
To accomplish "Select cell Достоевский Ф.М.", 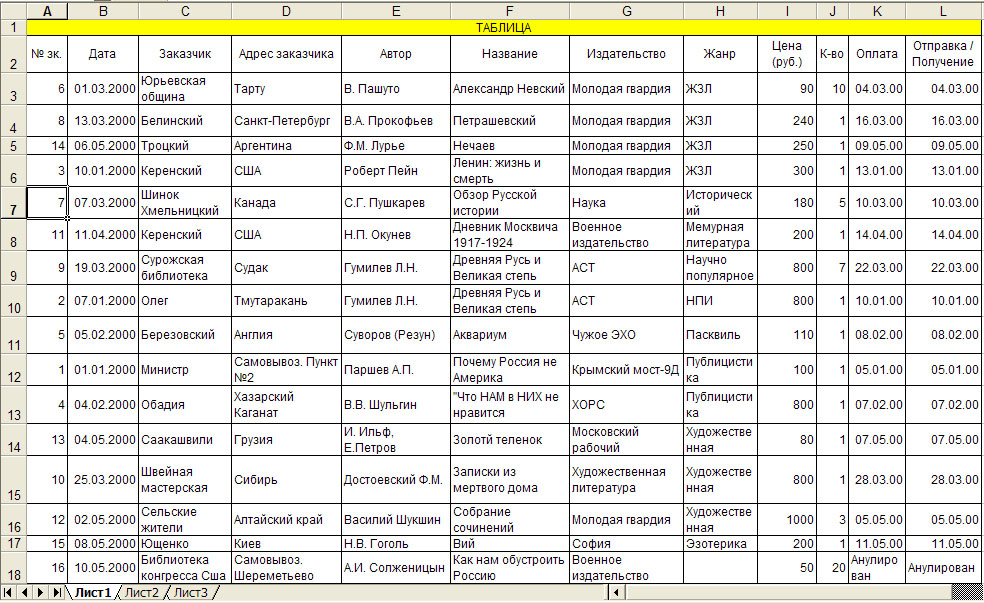I will coord(395,479).
